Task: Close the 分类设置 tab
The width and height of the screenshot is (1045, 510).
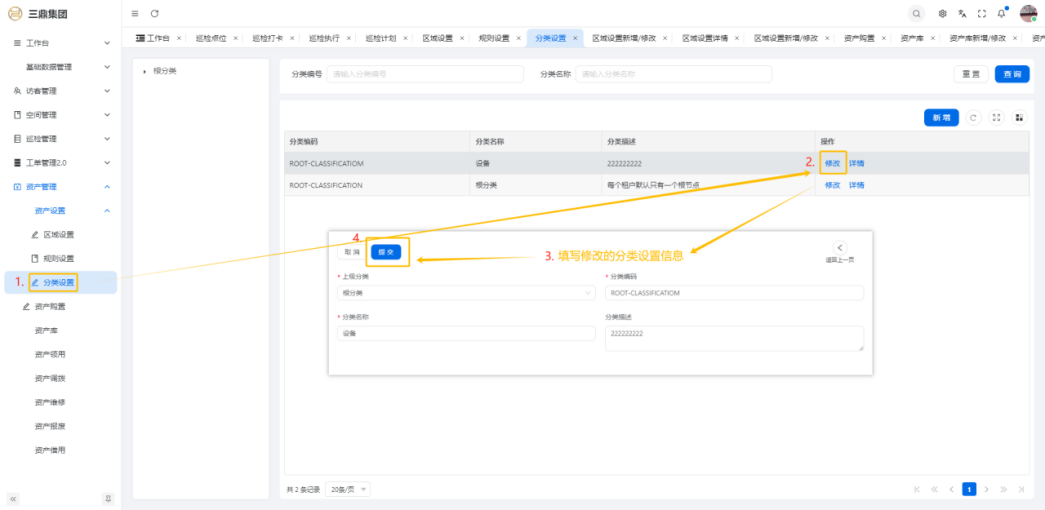Action: coord(575,38)
